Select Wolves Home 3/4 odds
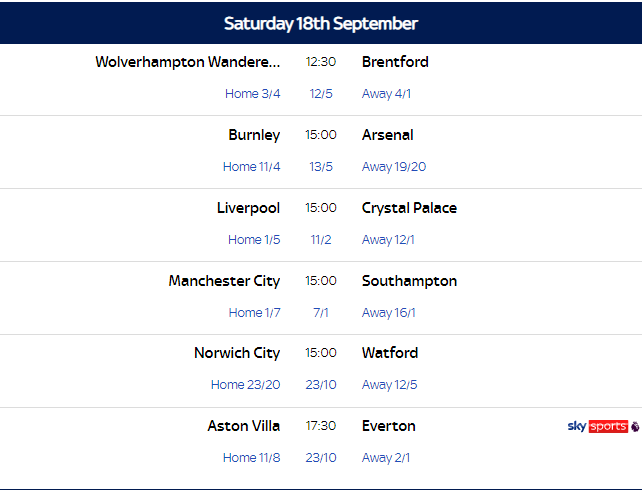 [x=253, y=94]
